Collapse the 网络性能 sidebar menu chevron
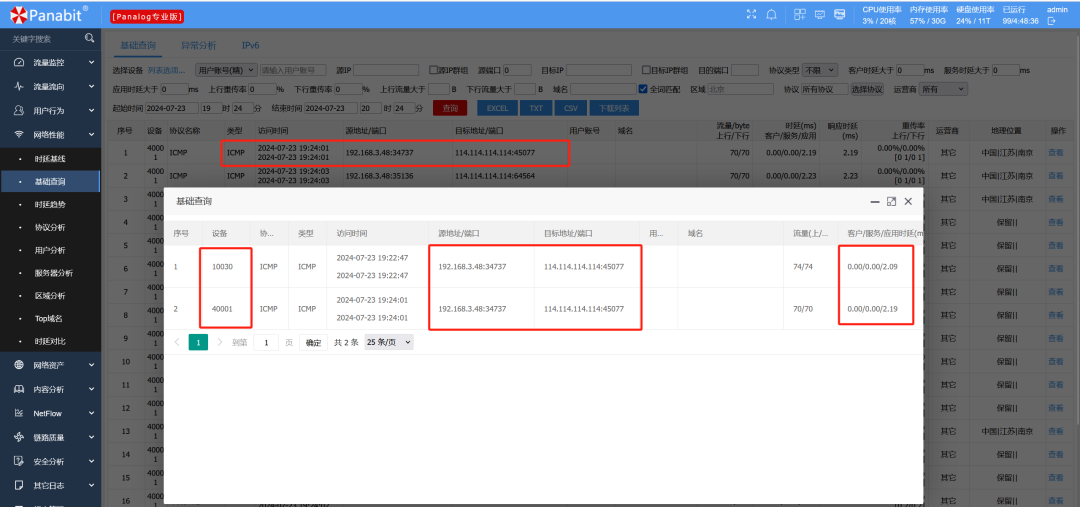 (x=92, y=135)
